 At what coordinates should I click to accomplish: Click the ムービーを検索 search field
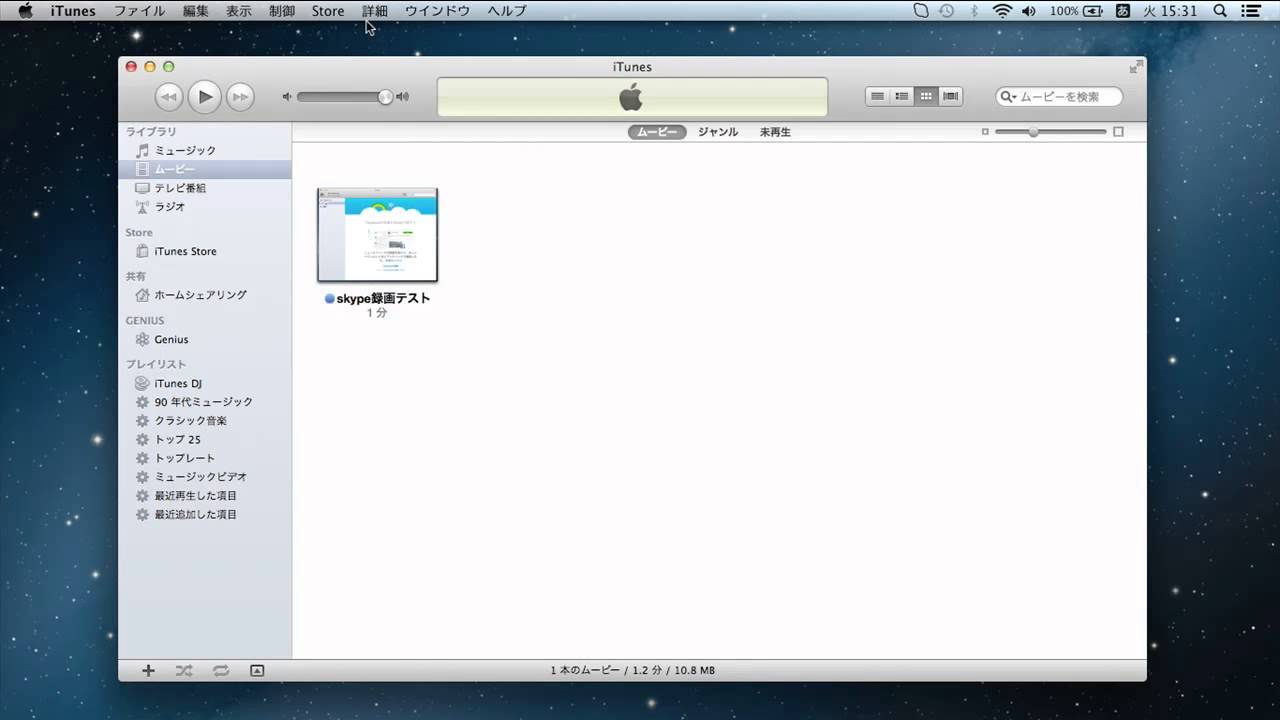[x=1059, y=97]
